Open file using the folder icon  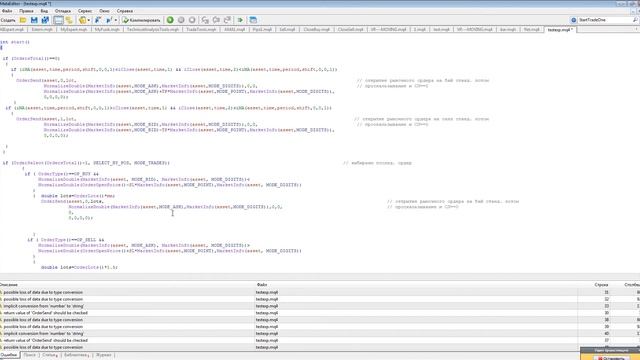23,20
